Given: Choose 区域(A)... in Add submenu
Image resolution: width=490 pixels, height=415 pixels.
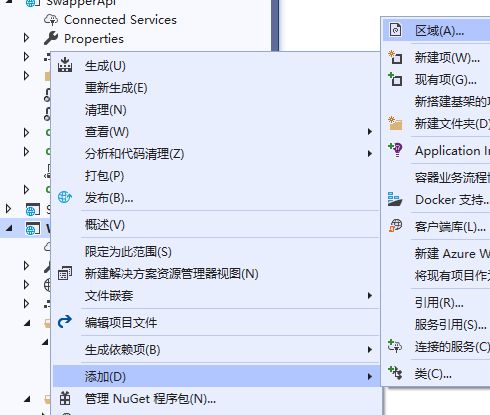Looking at the screenshot, I should point(439,31).
